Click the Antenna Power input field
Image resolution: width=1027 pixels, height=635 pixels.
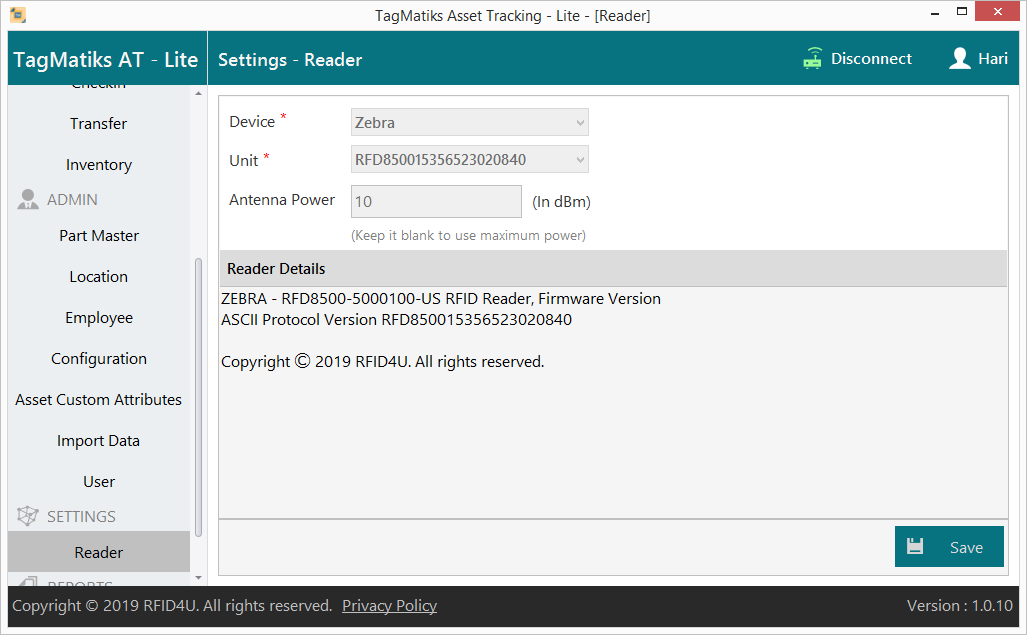point(436,201)
